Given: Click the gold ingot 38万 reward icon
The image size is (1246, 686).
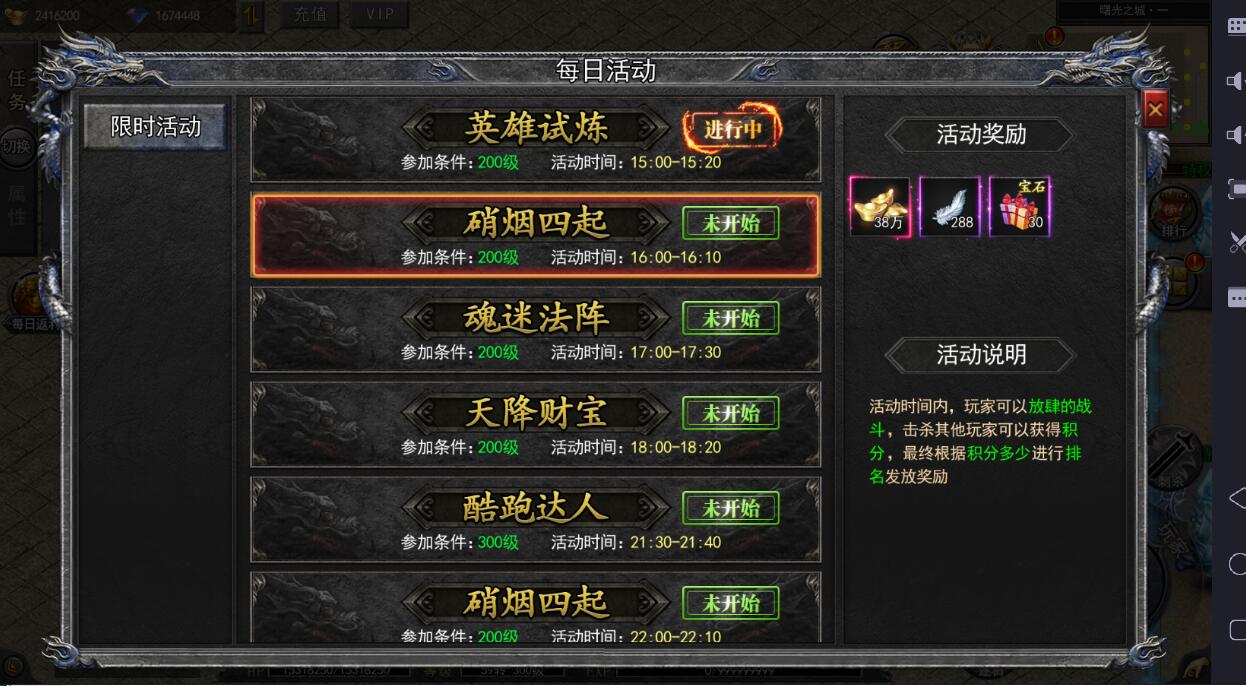Looking at the screenshot, I should click(880, 206).
